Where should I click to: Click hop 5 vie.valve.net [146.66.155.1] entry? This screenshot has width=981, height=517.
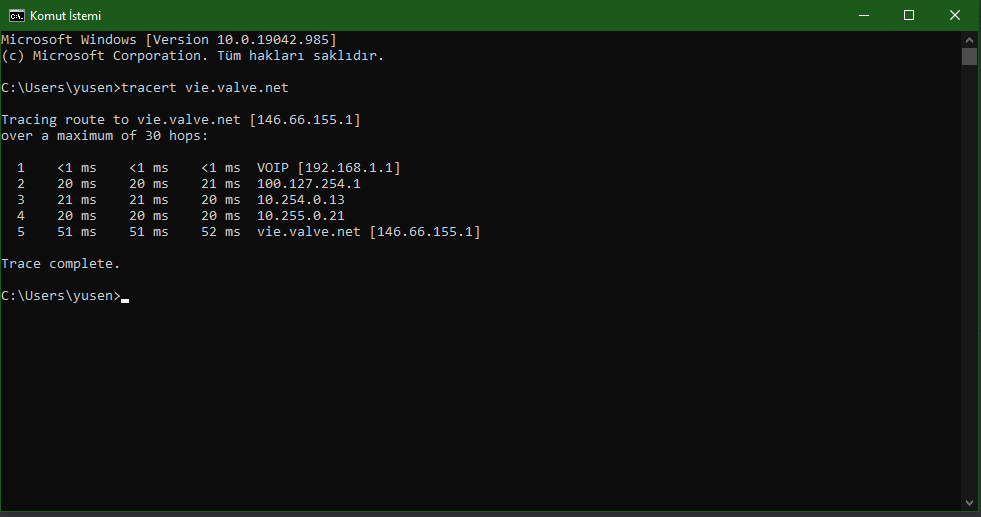point(368,232)
